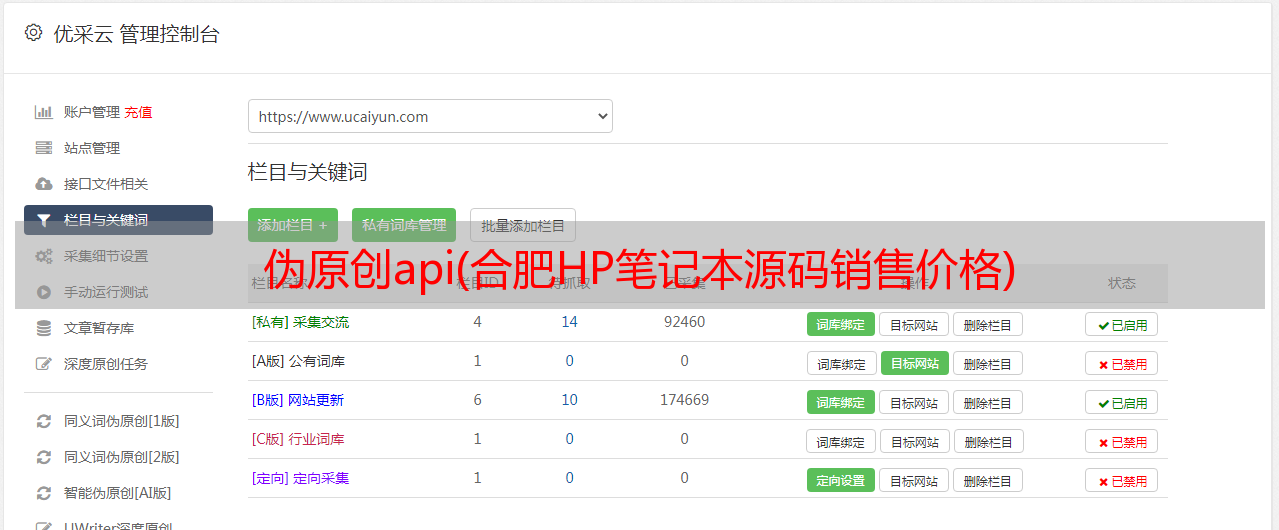Click 词库绑定 in the 公有词库 row
1279x530 pixels.
click(x=842, y=363)
